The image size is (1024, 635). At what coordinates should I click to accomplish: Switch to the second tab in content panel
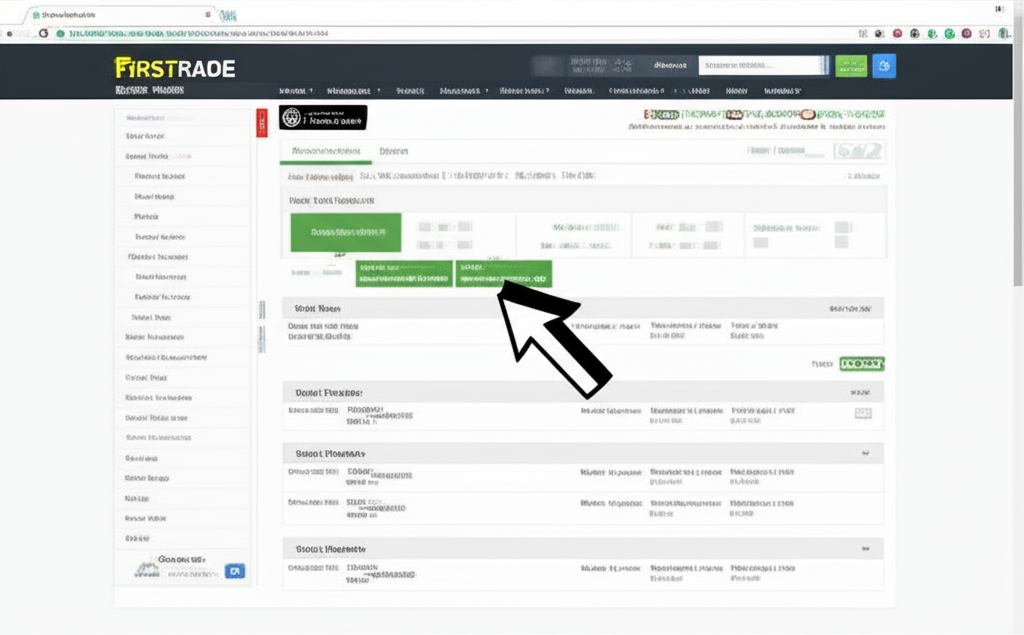(x=393, y=151)
